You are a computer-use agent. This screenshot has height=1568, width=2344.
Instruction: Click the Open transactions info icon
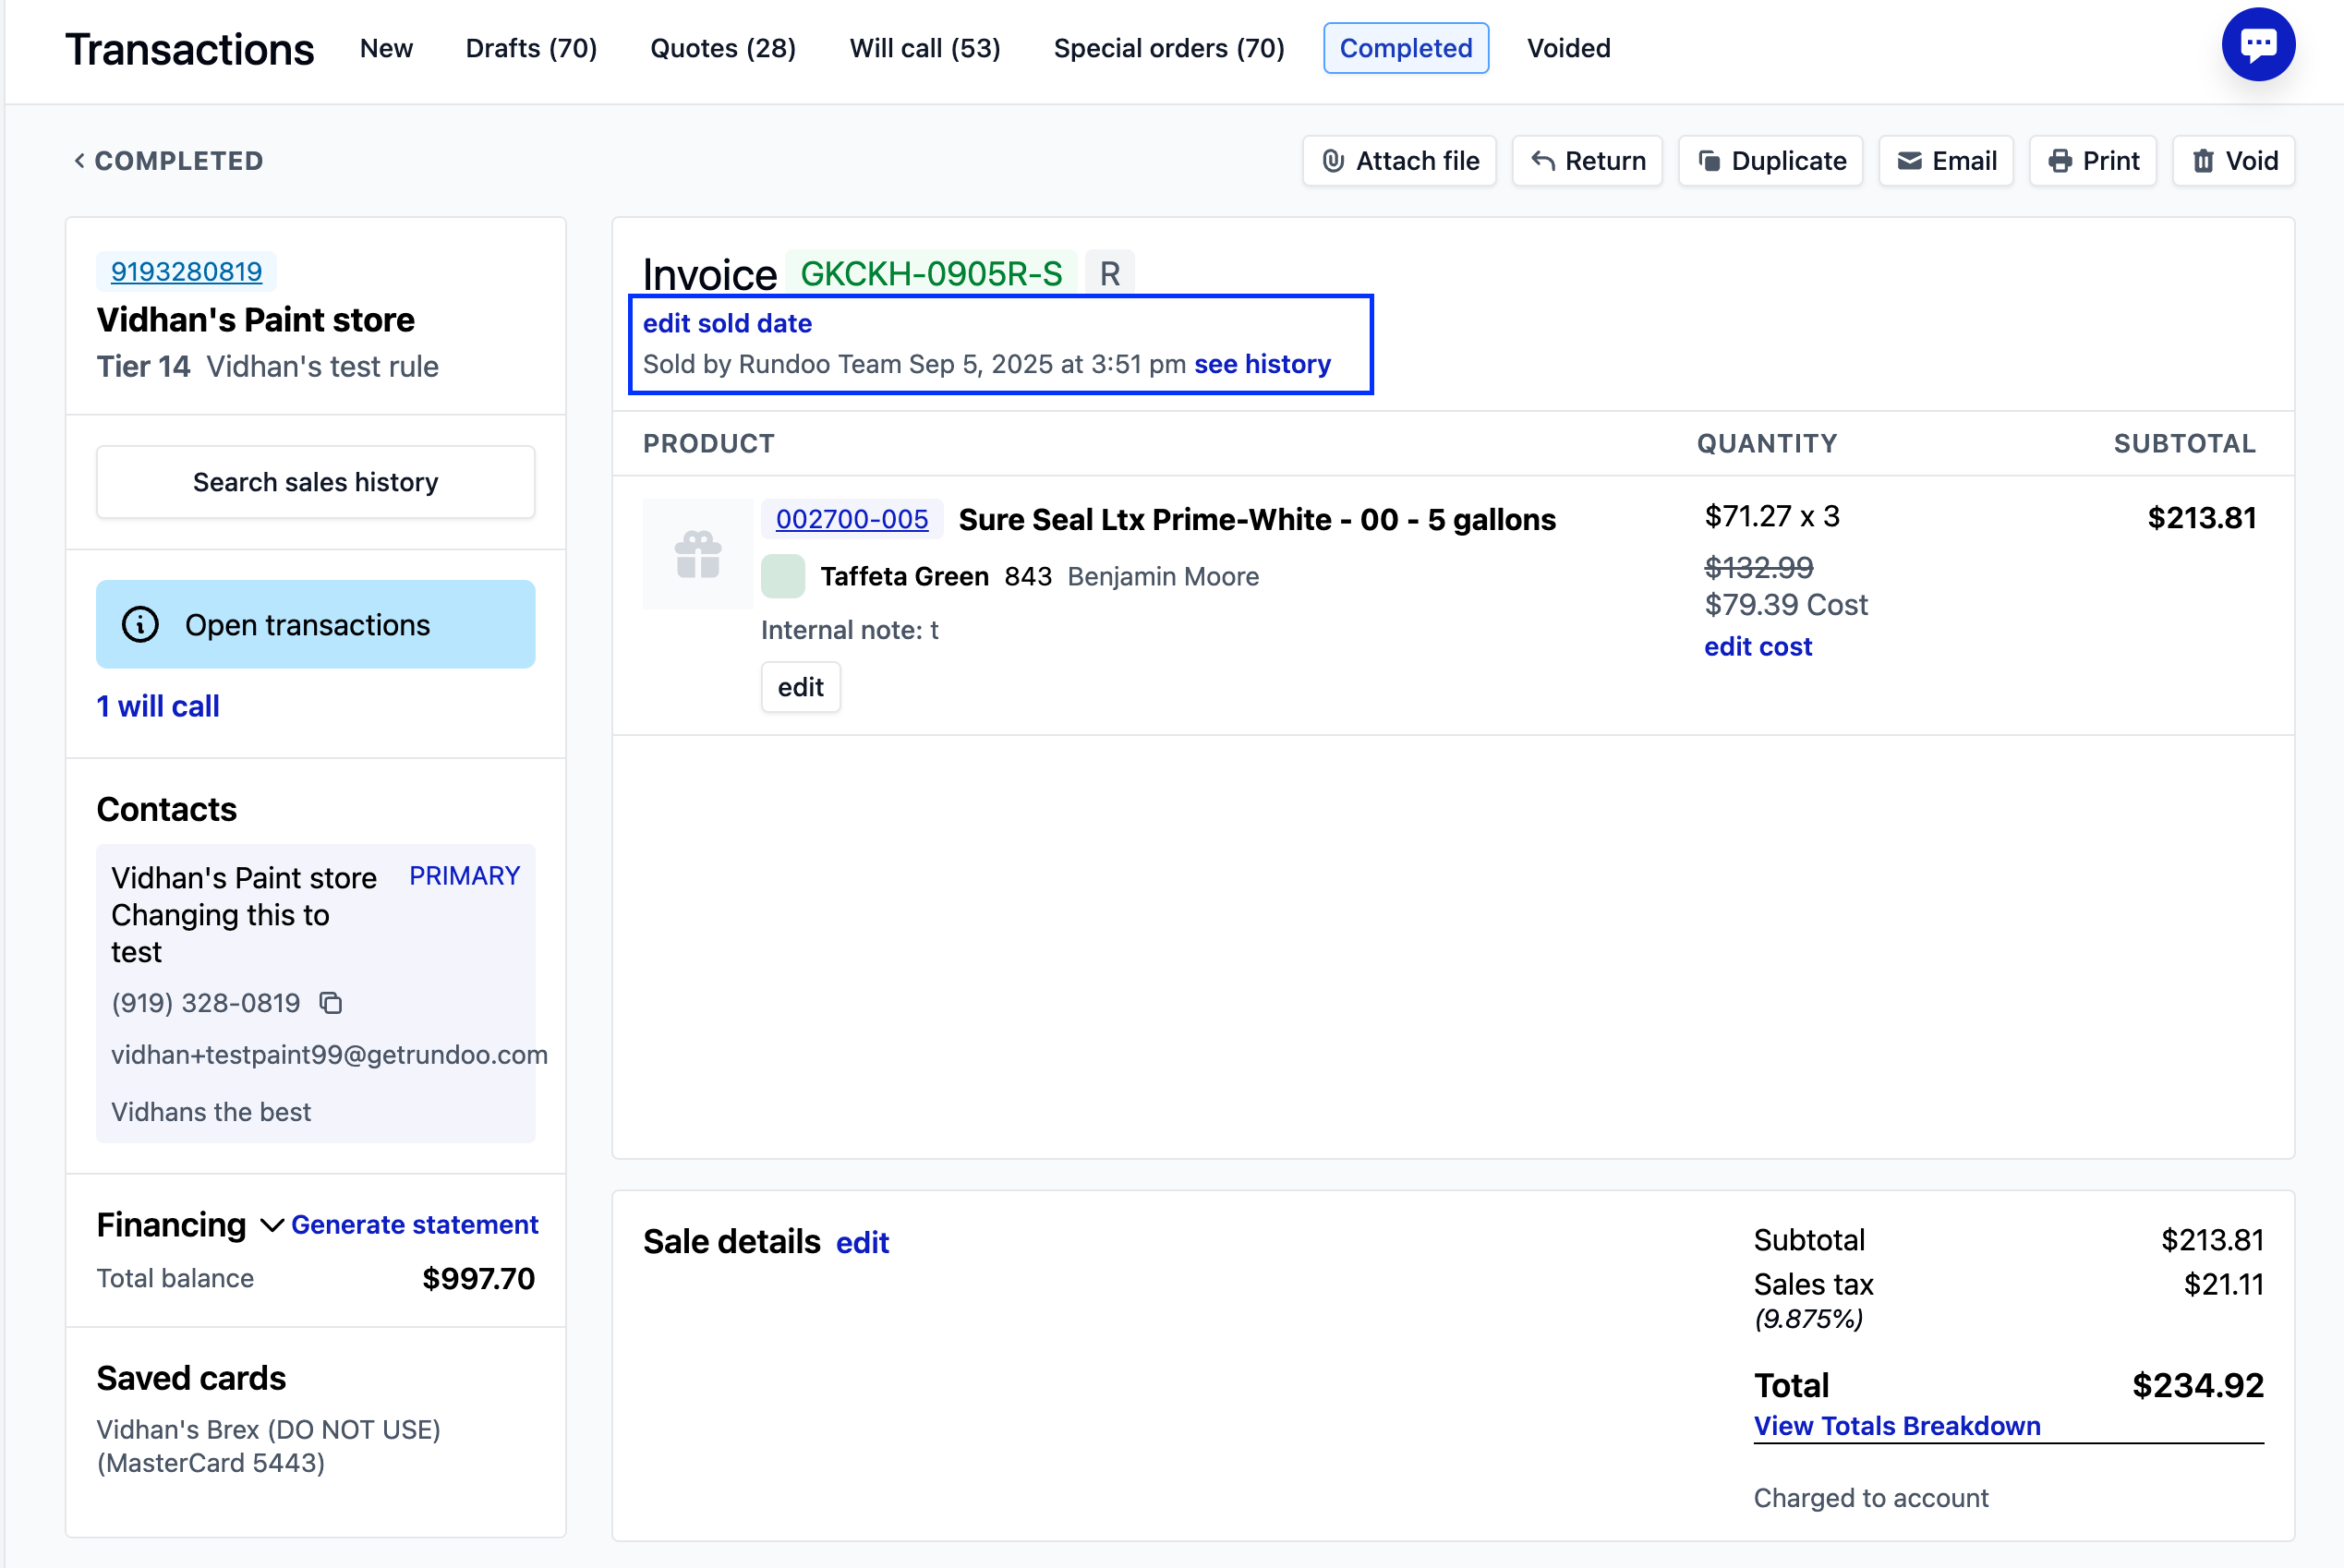click(140, 625)
